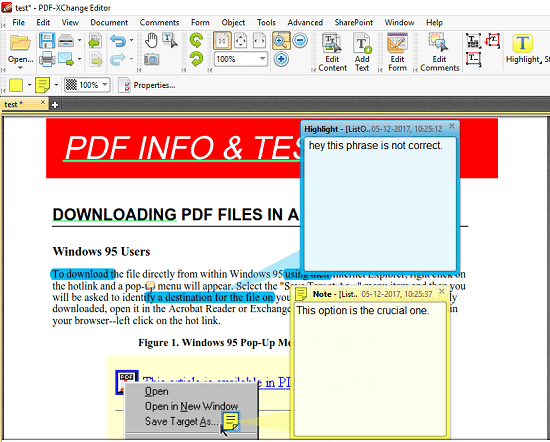Select the Typewriter text tool icon

pos(473,41)
